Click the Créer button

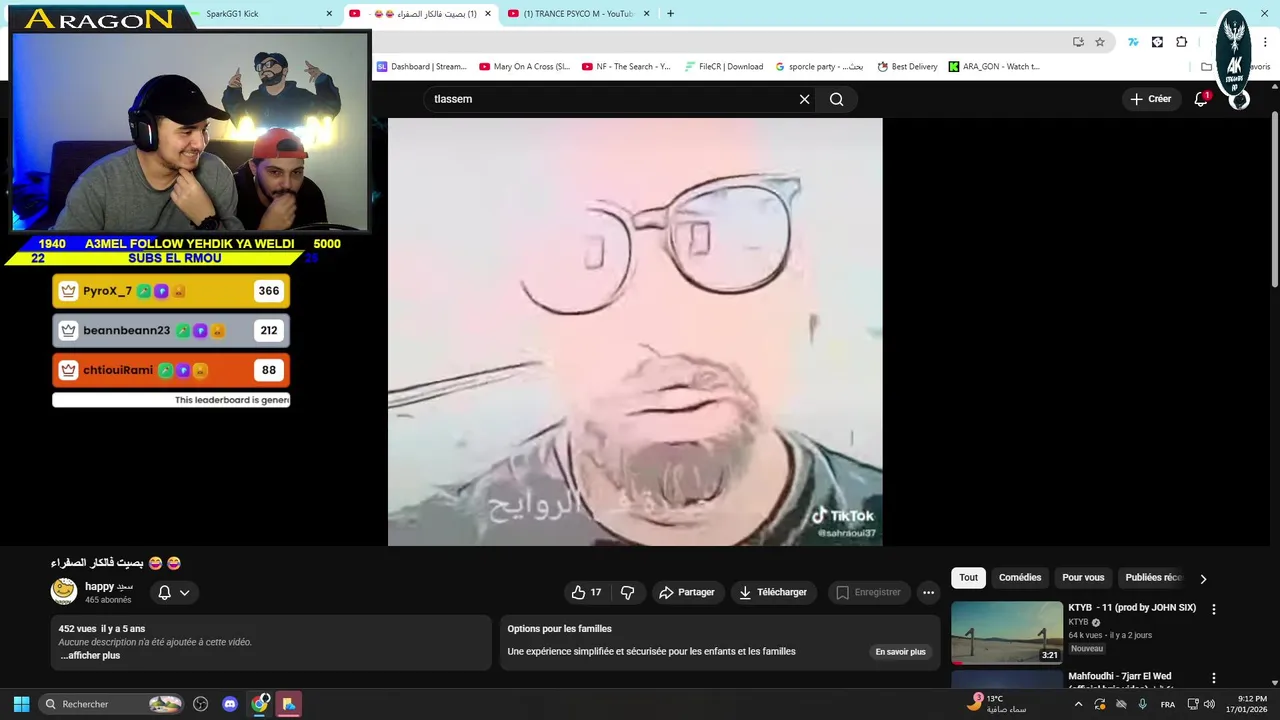point(1151,99)
